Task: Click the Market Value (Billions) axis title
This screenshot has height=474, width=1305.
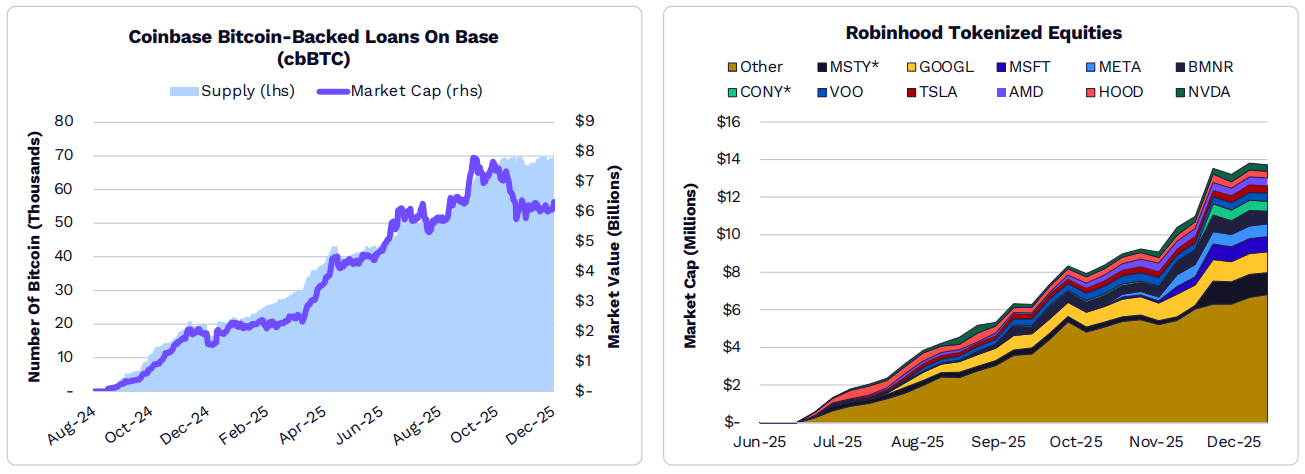Action: (x=614, y=257)
